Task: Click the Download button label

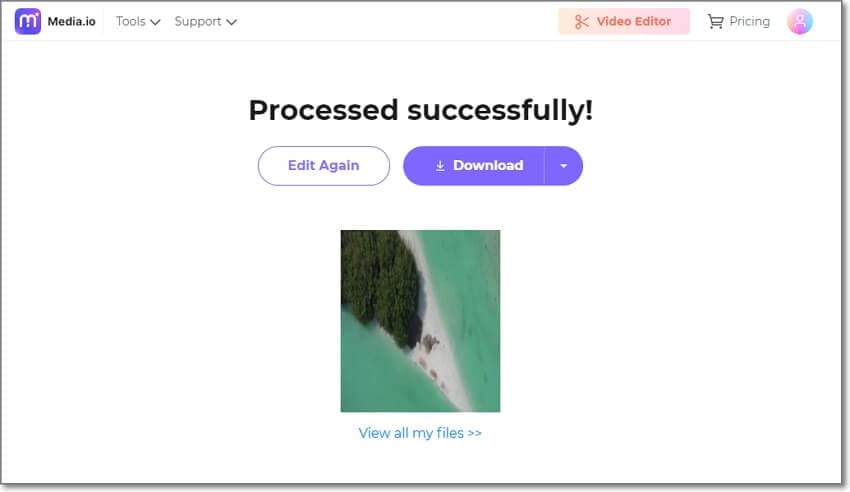Action: (x=488, y=165)
